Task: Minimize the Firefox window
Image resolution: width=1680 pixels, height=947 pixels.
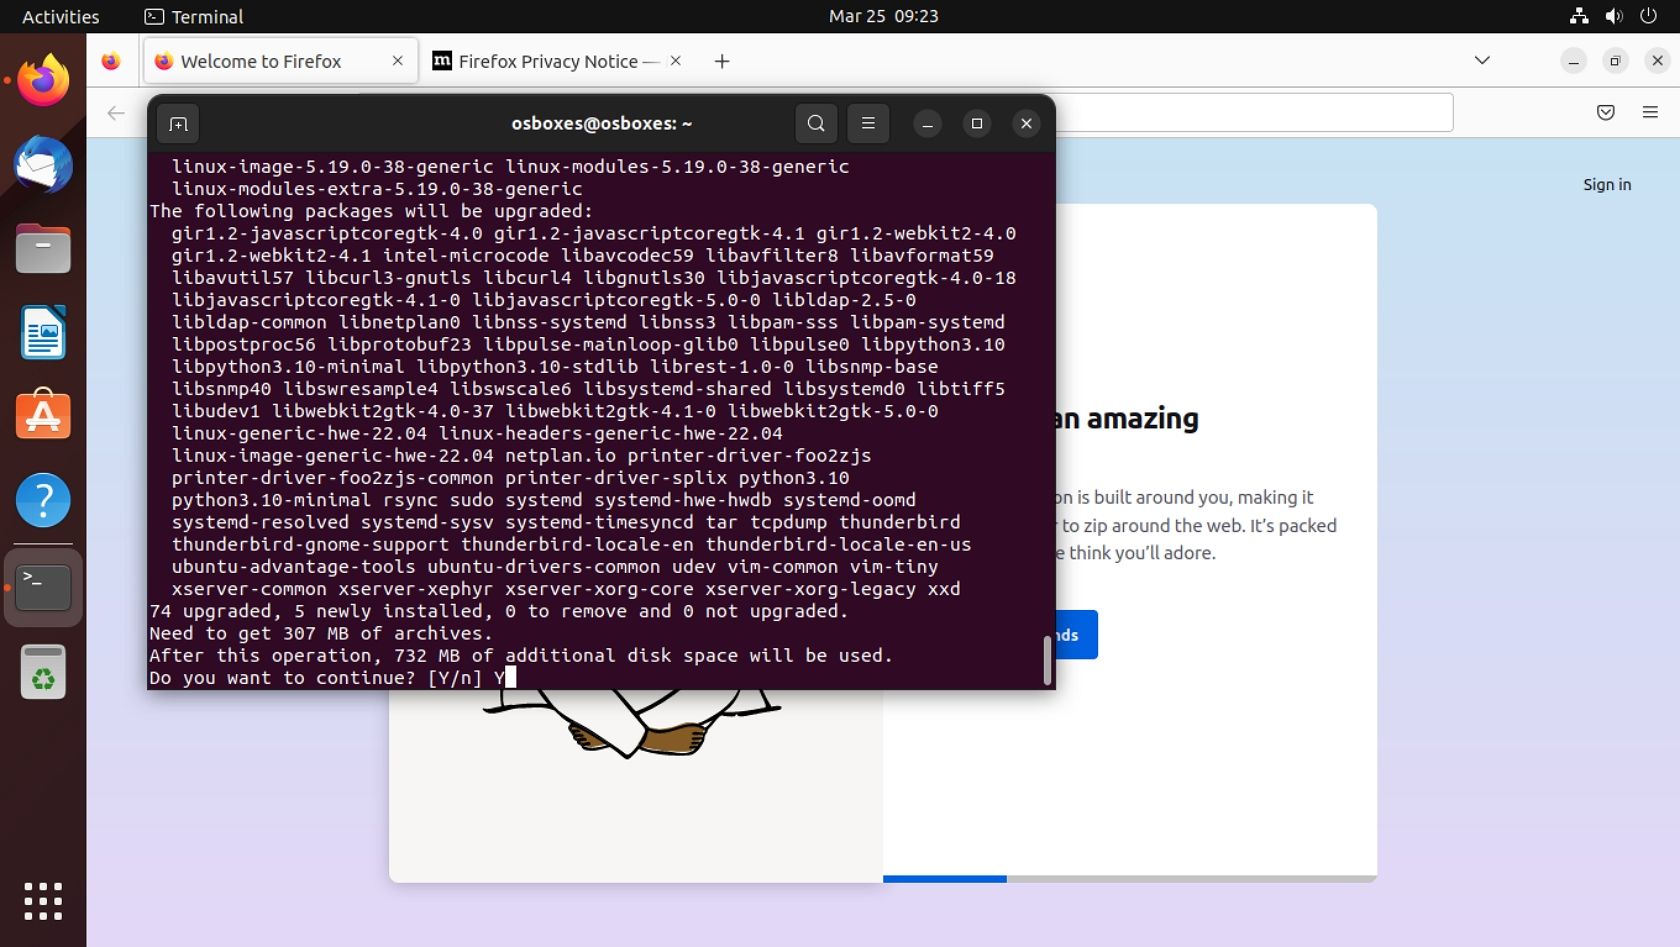Action: [x=1573, y=61]
